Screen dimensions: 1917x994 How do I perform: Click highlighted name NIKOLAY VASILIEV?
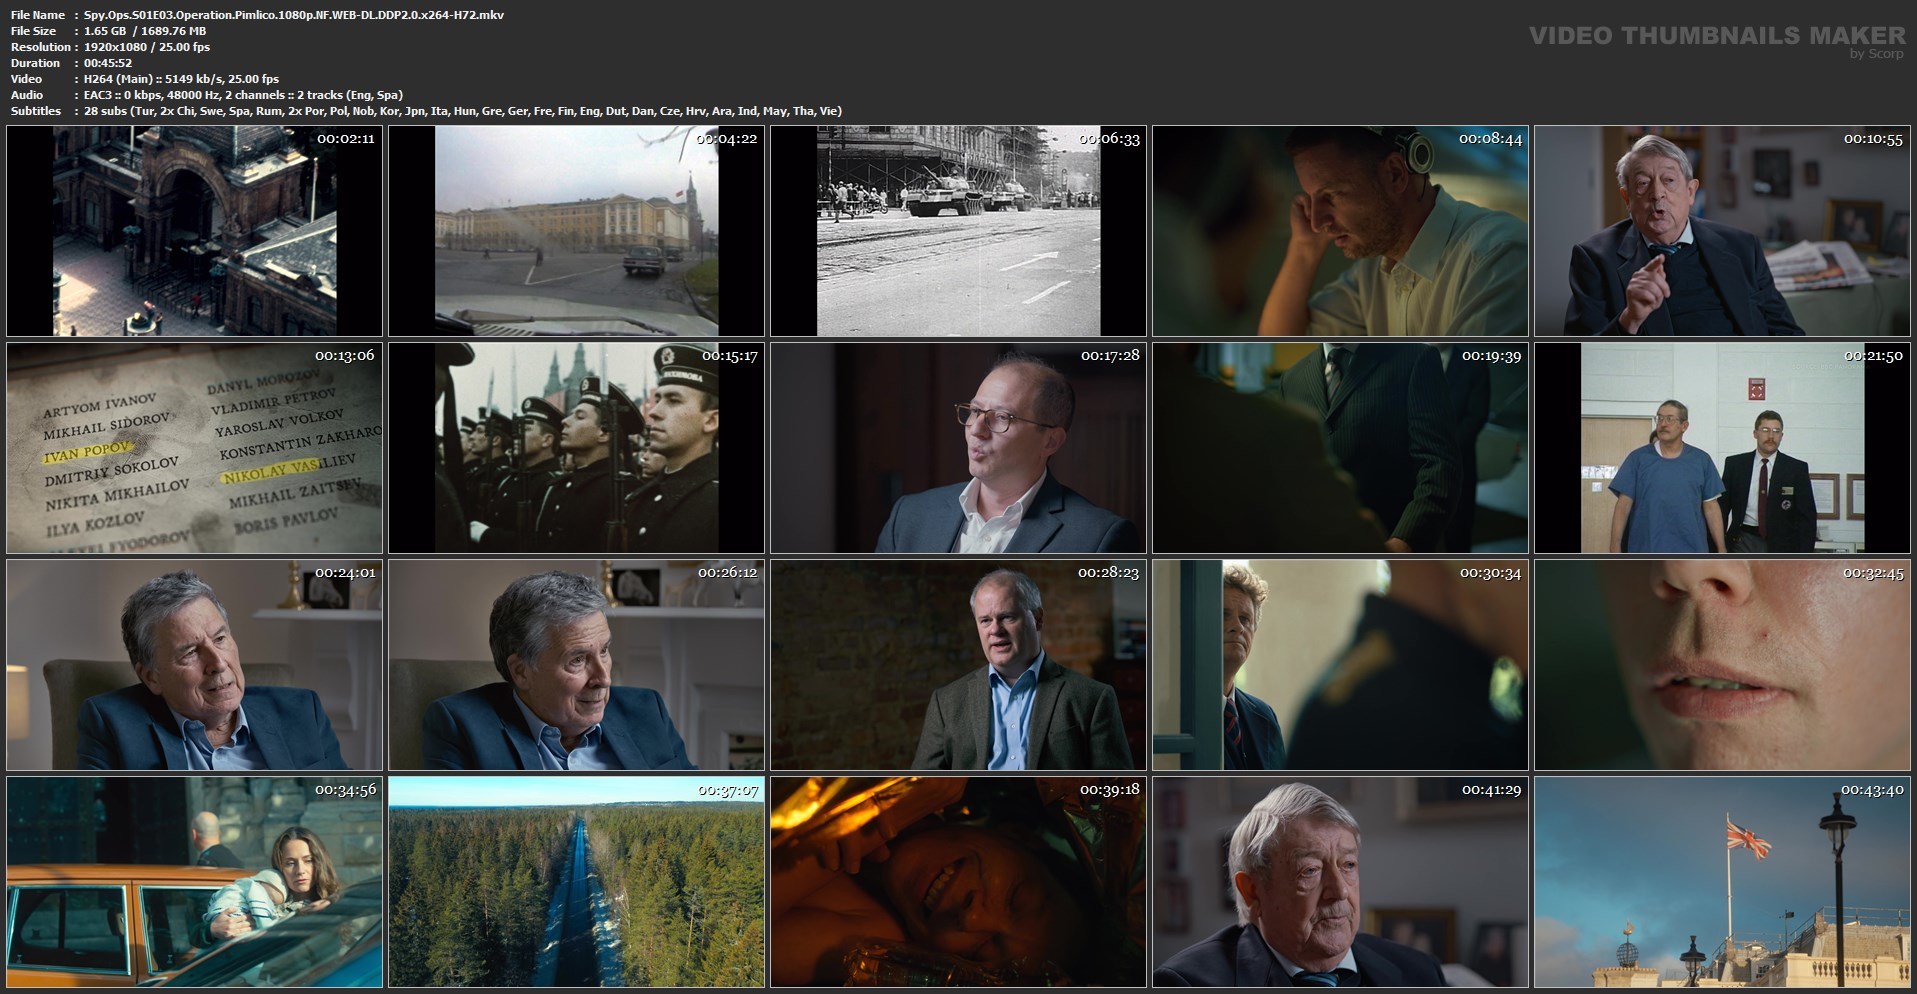(288, 467)
